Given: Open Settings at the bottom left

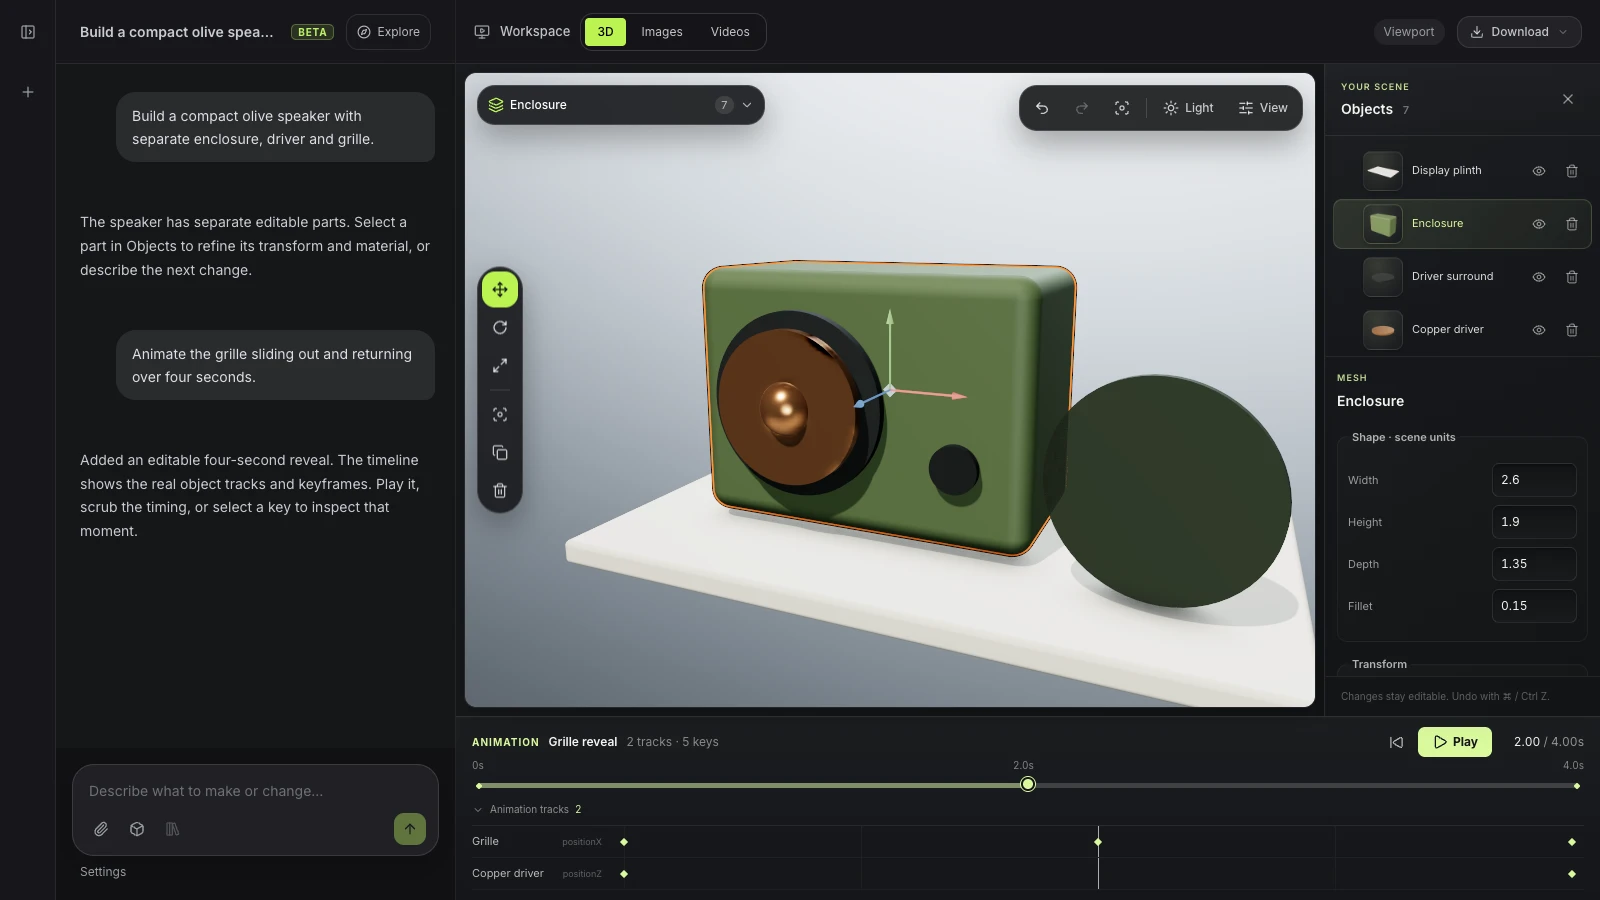Looking at the screenshot, I should pos(103,872).
